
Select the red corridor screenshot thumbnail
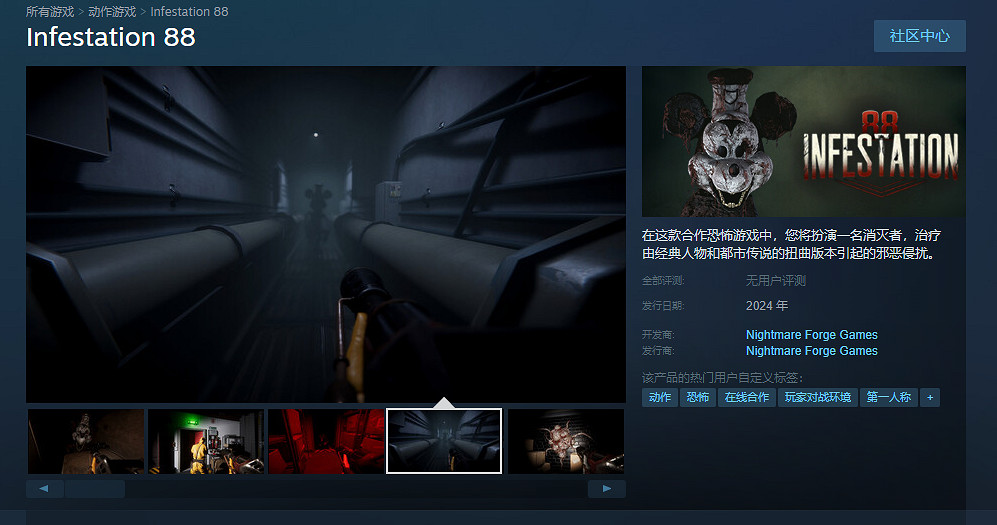pos(325,441)
